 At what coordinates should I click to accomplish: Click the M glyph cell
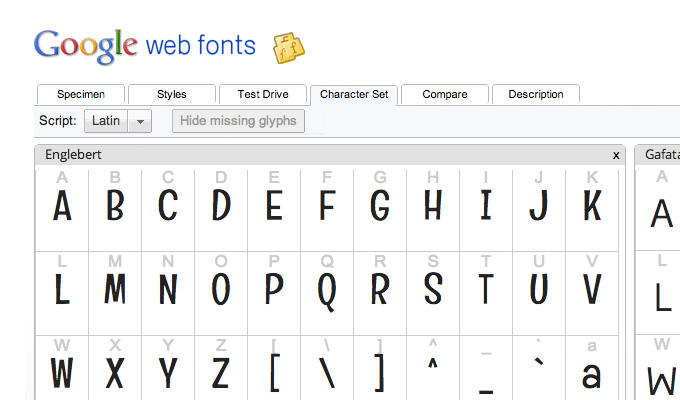pos(115,294)
